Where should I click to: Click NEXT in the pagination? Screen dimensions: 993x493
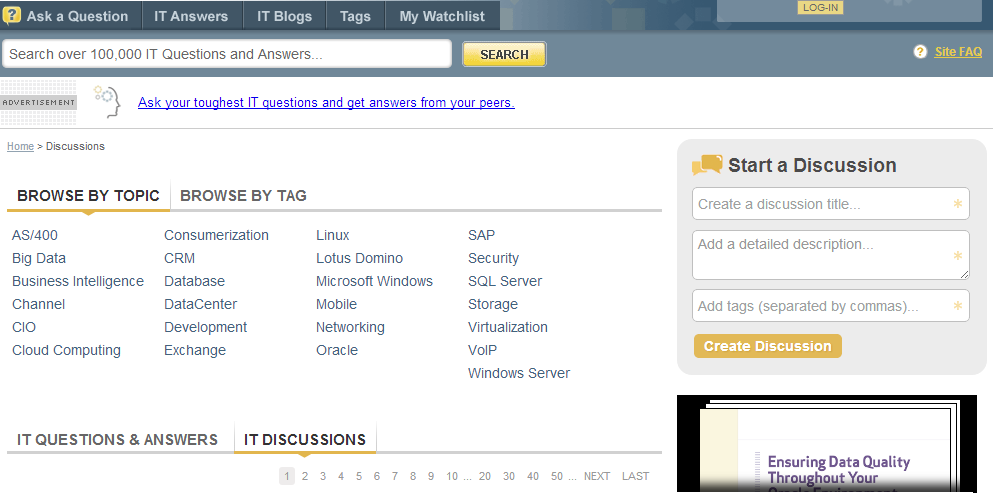[597, 476]
